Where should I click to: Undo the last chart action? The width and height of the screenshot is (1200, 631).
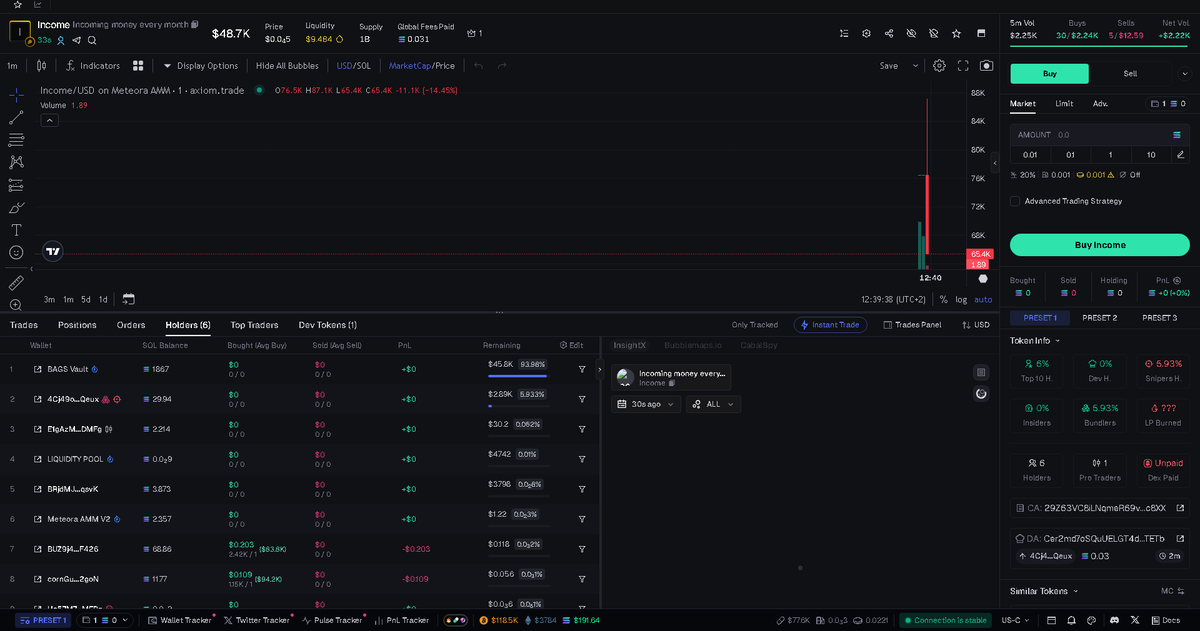[x=478, y=66]
